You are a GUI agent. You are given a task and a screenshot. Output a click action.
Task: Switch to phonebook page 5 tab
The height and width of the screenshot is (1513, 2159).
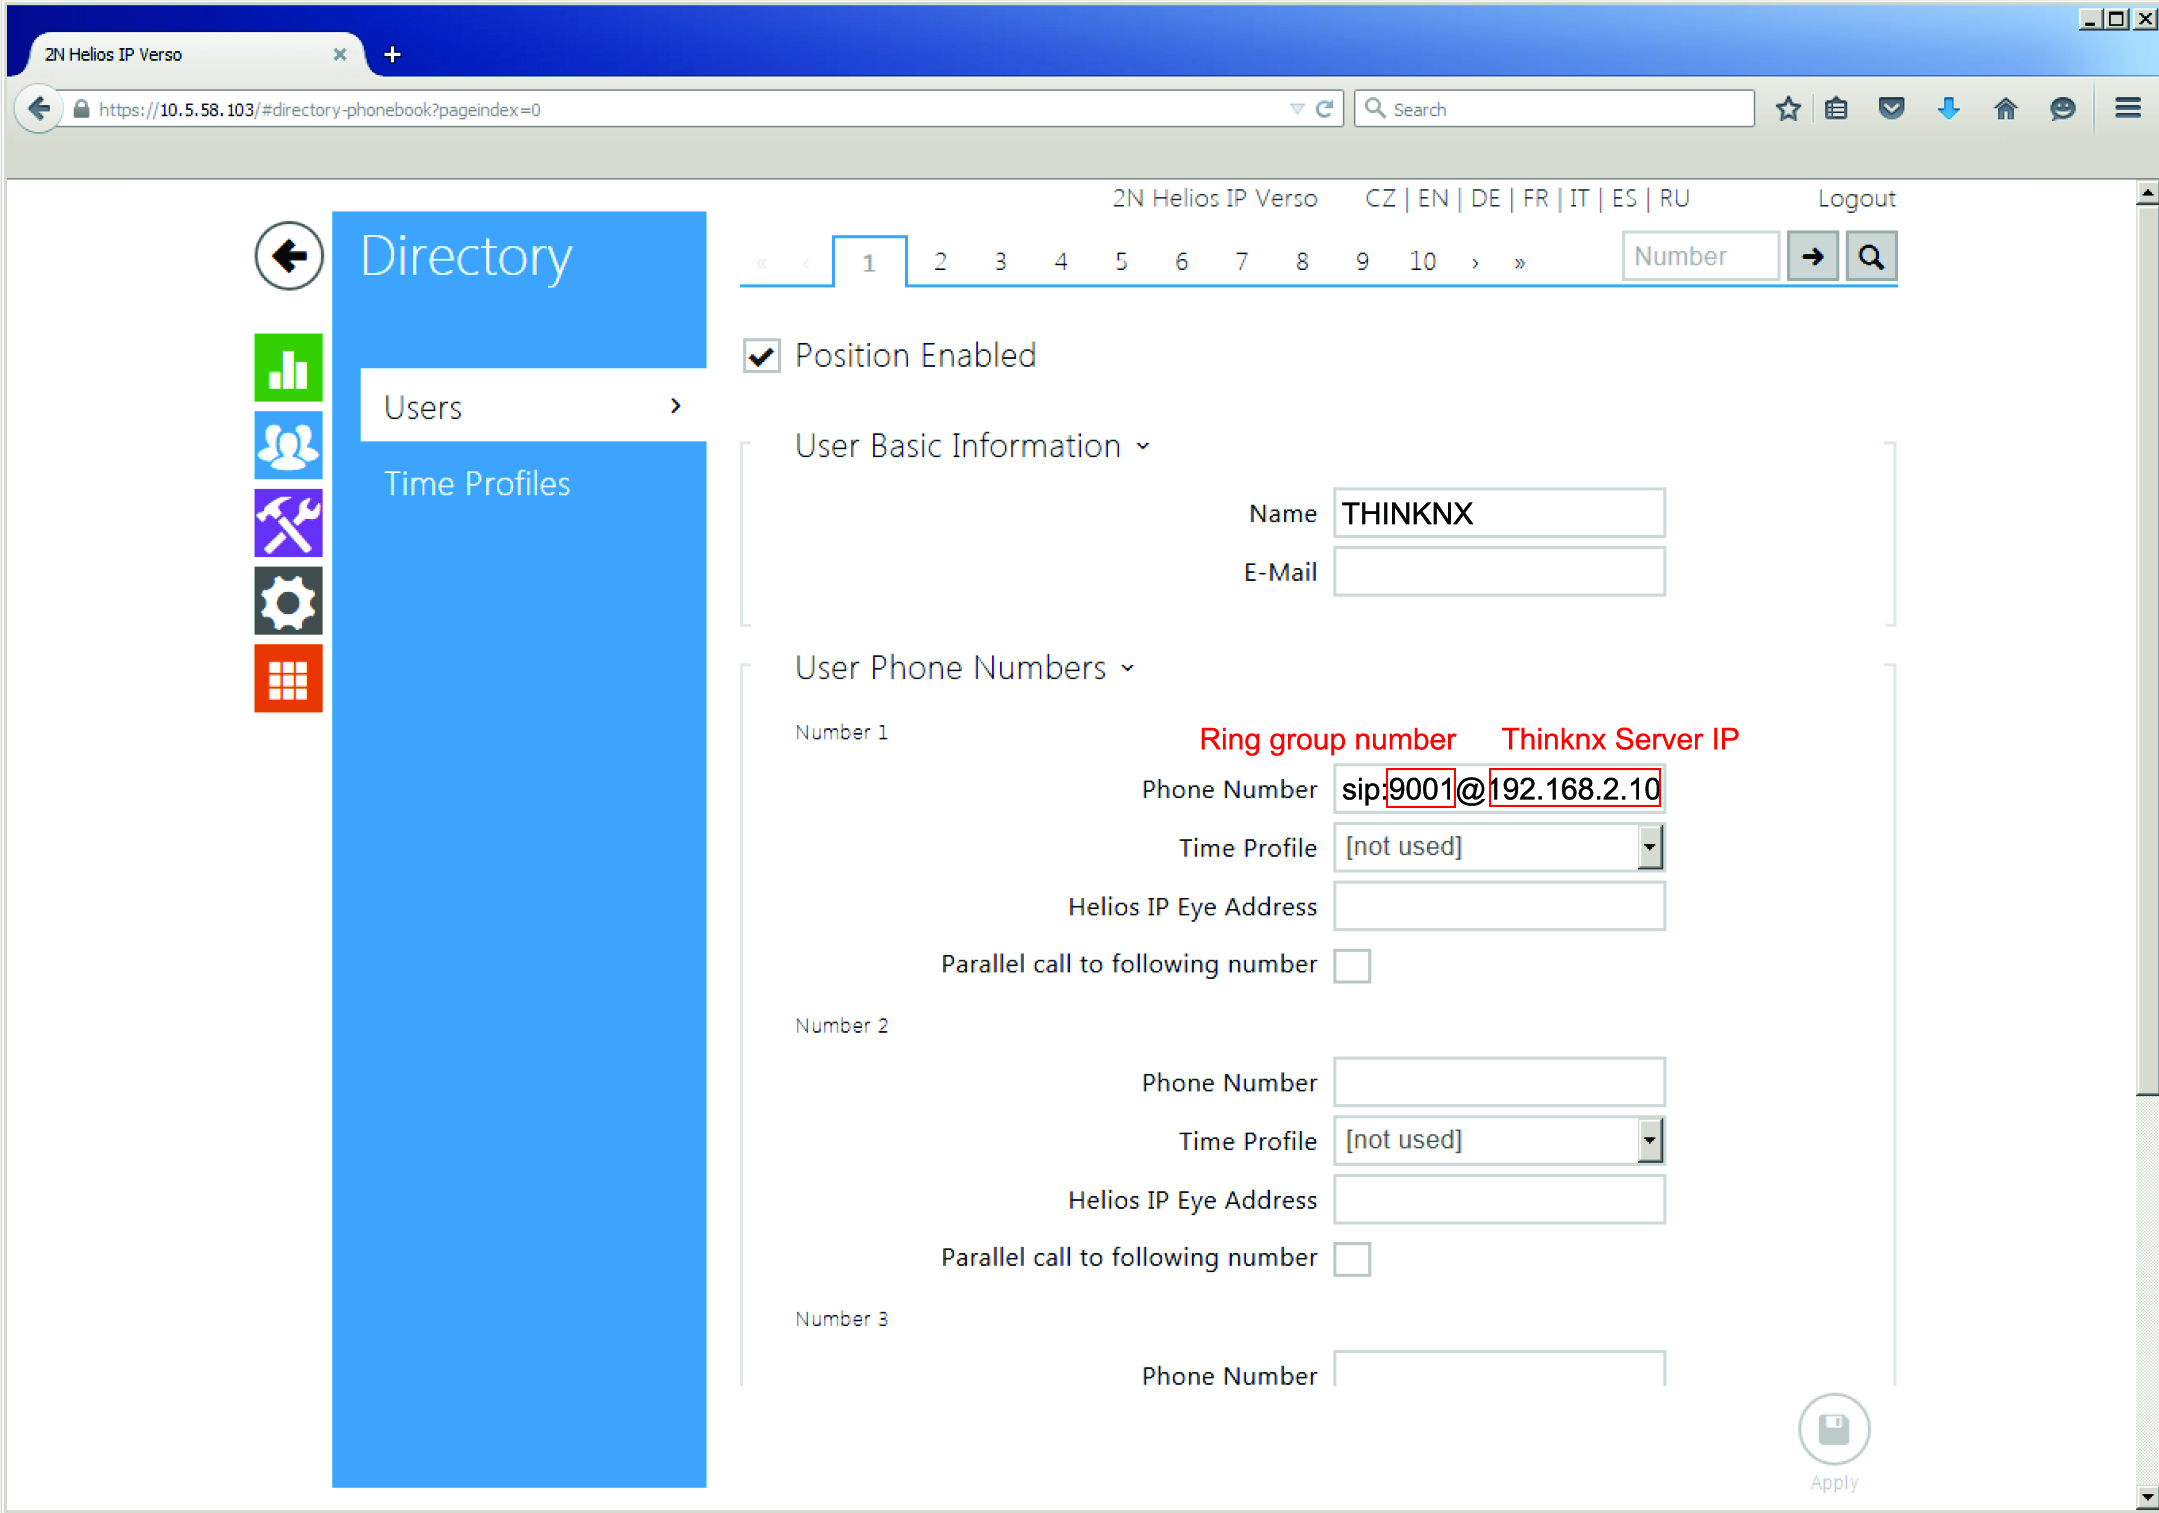[x=1121, y=262]
